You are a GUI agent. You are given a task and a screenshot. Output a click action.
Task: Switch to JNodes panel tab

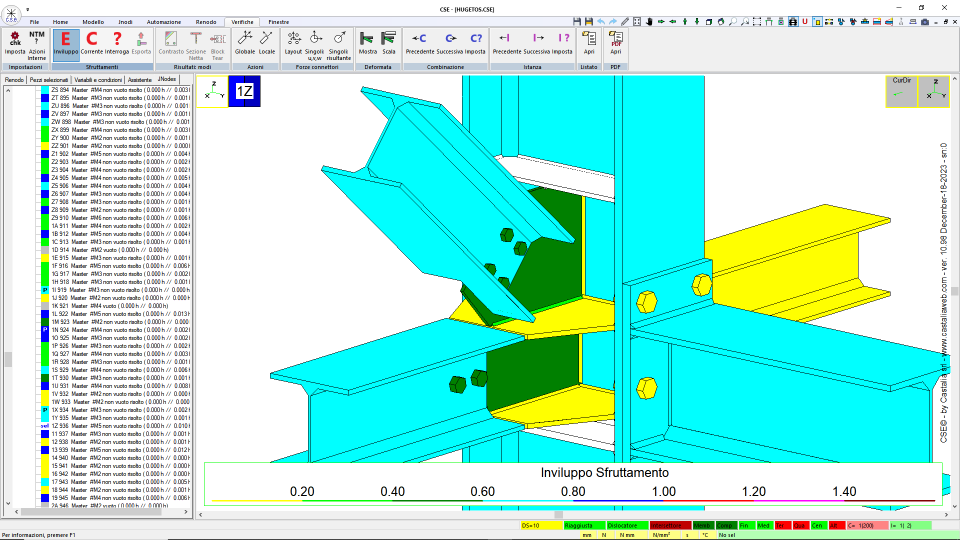[167, 80]
